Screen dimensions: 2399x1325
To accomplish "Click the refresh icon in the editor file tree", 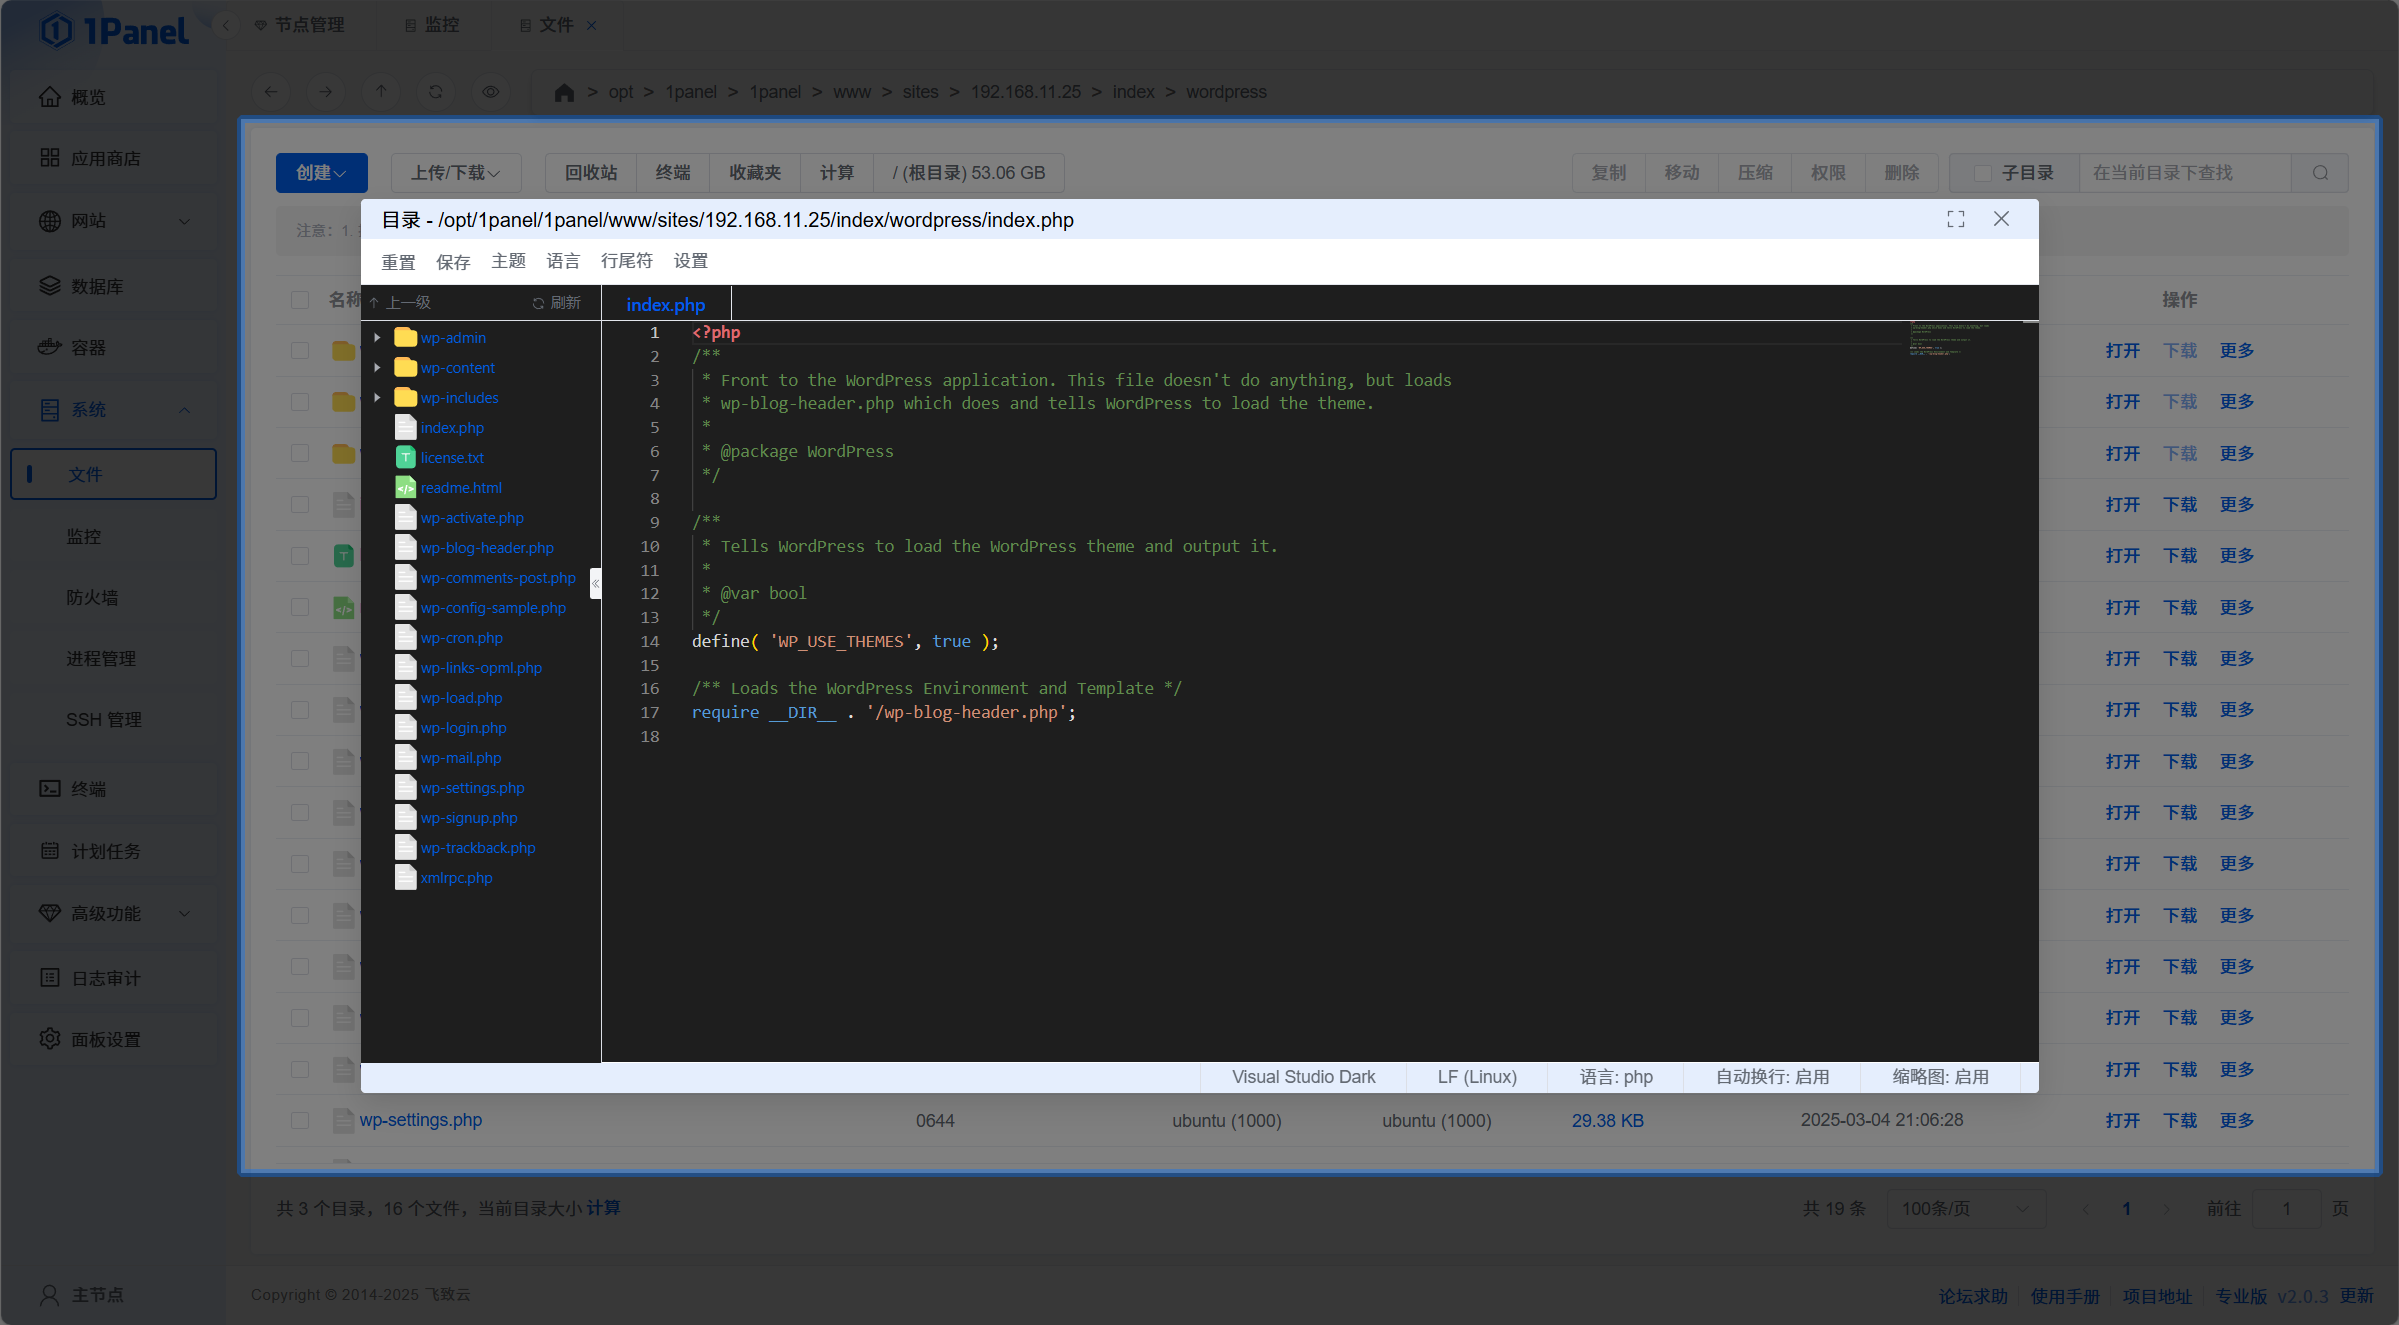I will click(538, 303).
